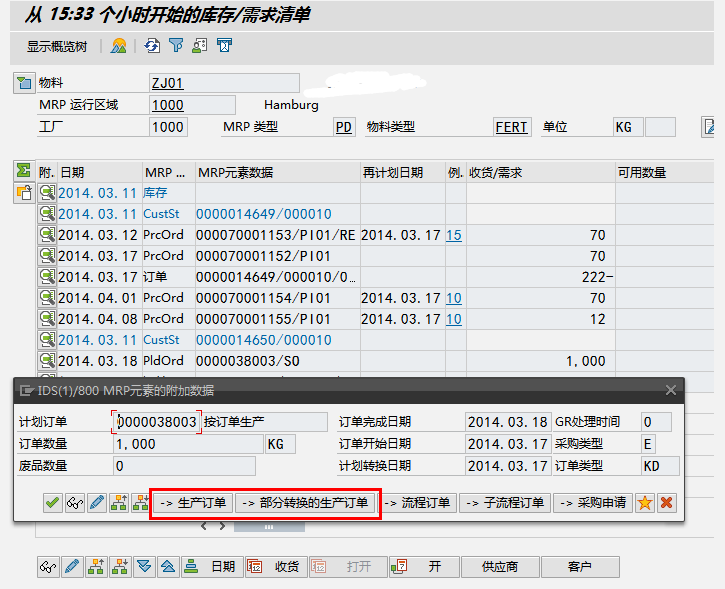Close the MRP元素的附加数据 dialog
This screenshot has width=725, height=589.
click(671, 390)
